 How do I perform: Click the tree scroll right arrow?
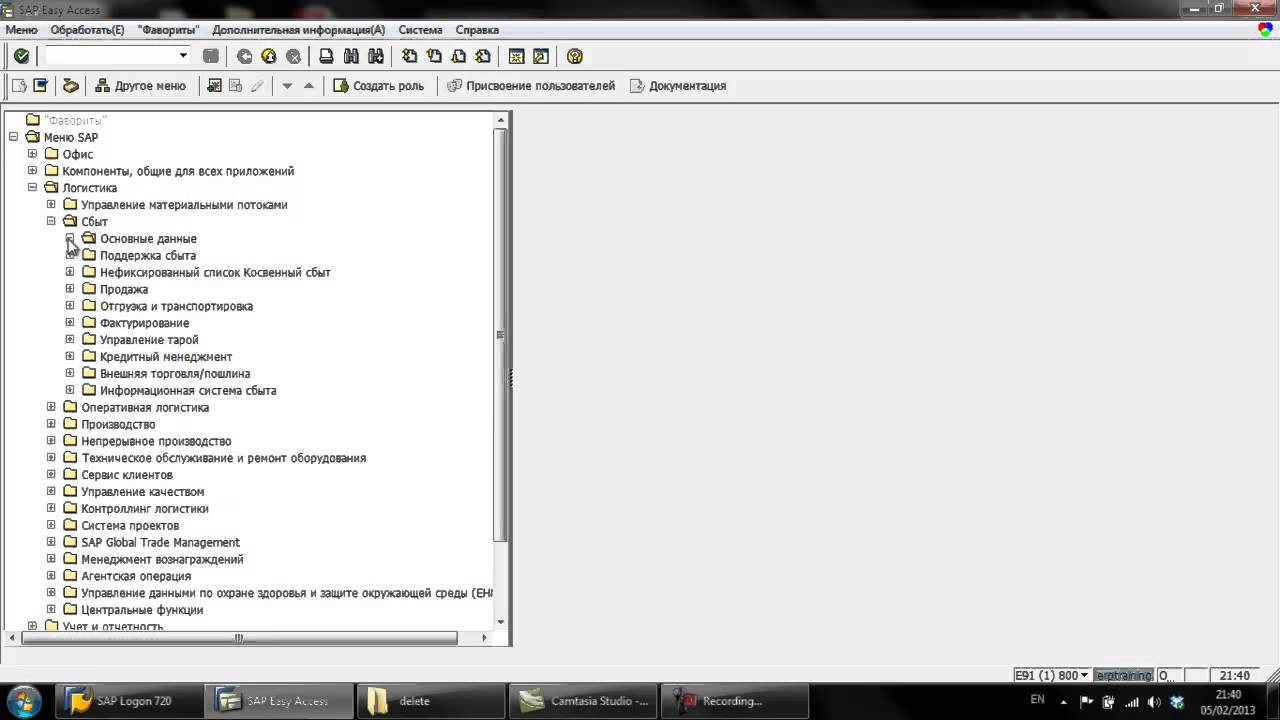pyautogui.click(x=484, y=637)
